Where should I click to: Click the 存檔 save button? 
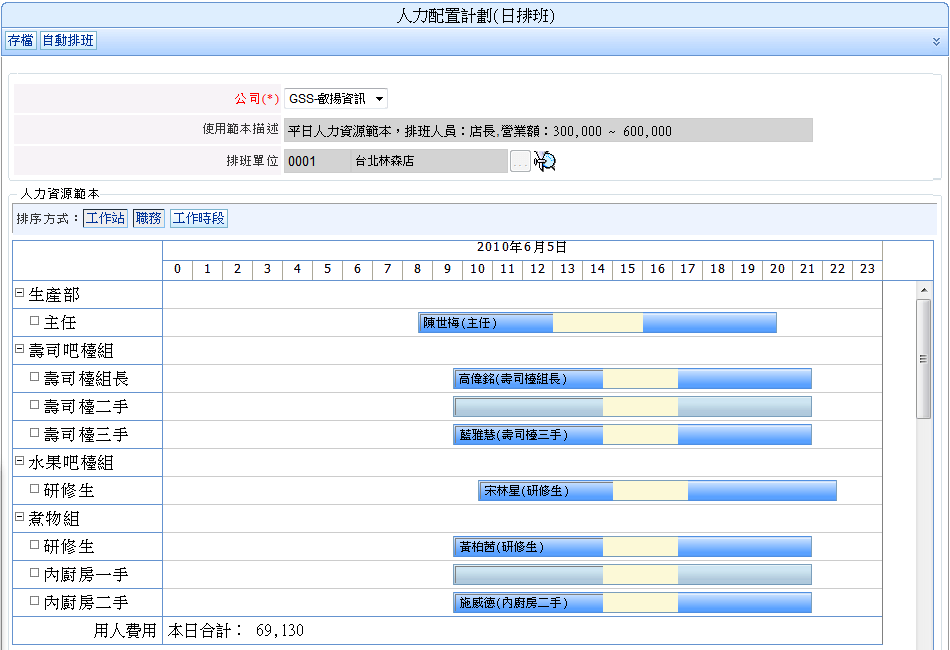[x=20, y=41]
